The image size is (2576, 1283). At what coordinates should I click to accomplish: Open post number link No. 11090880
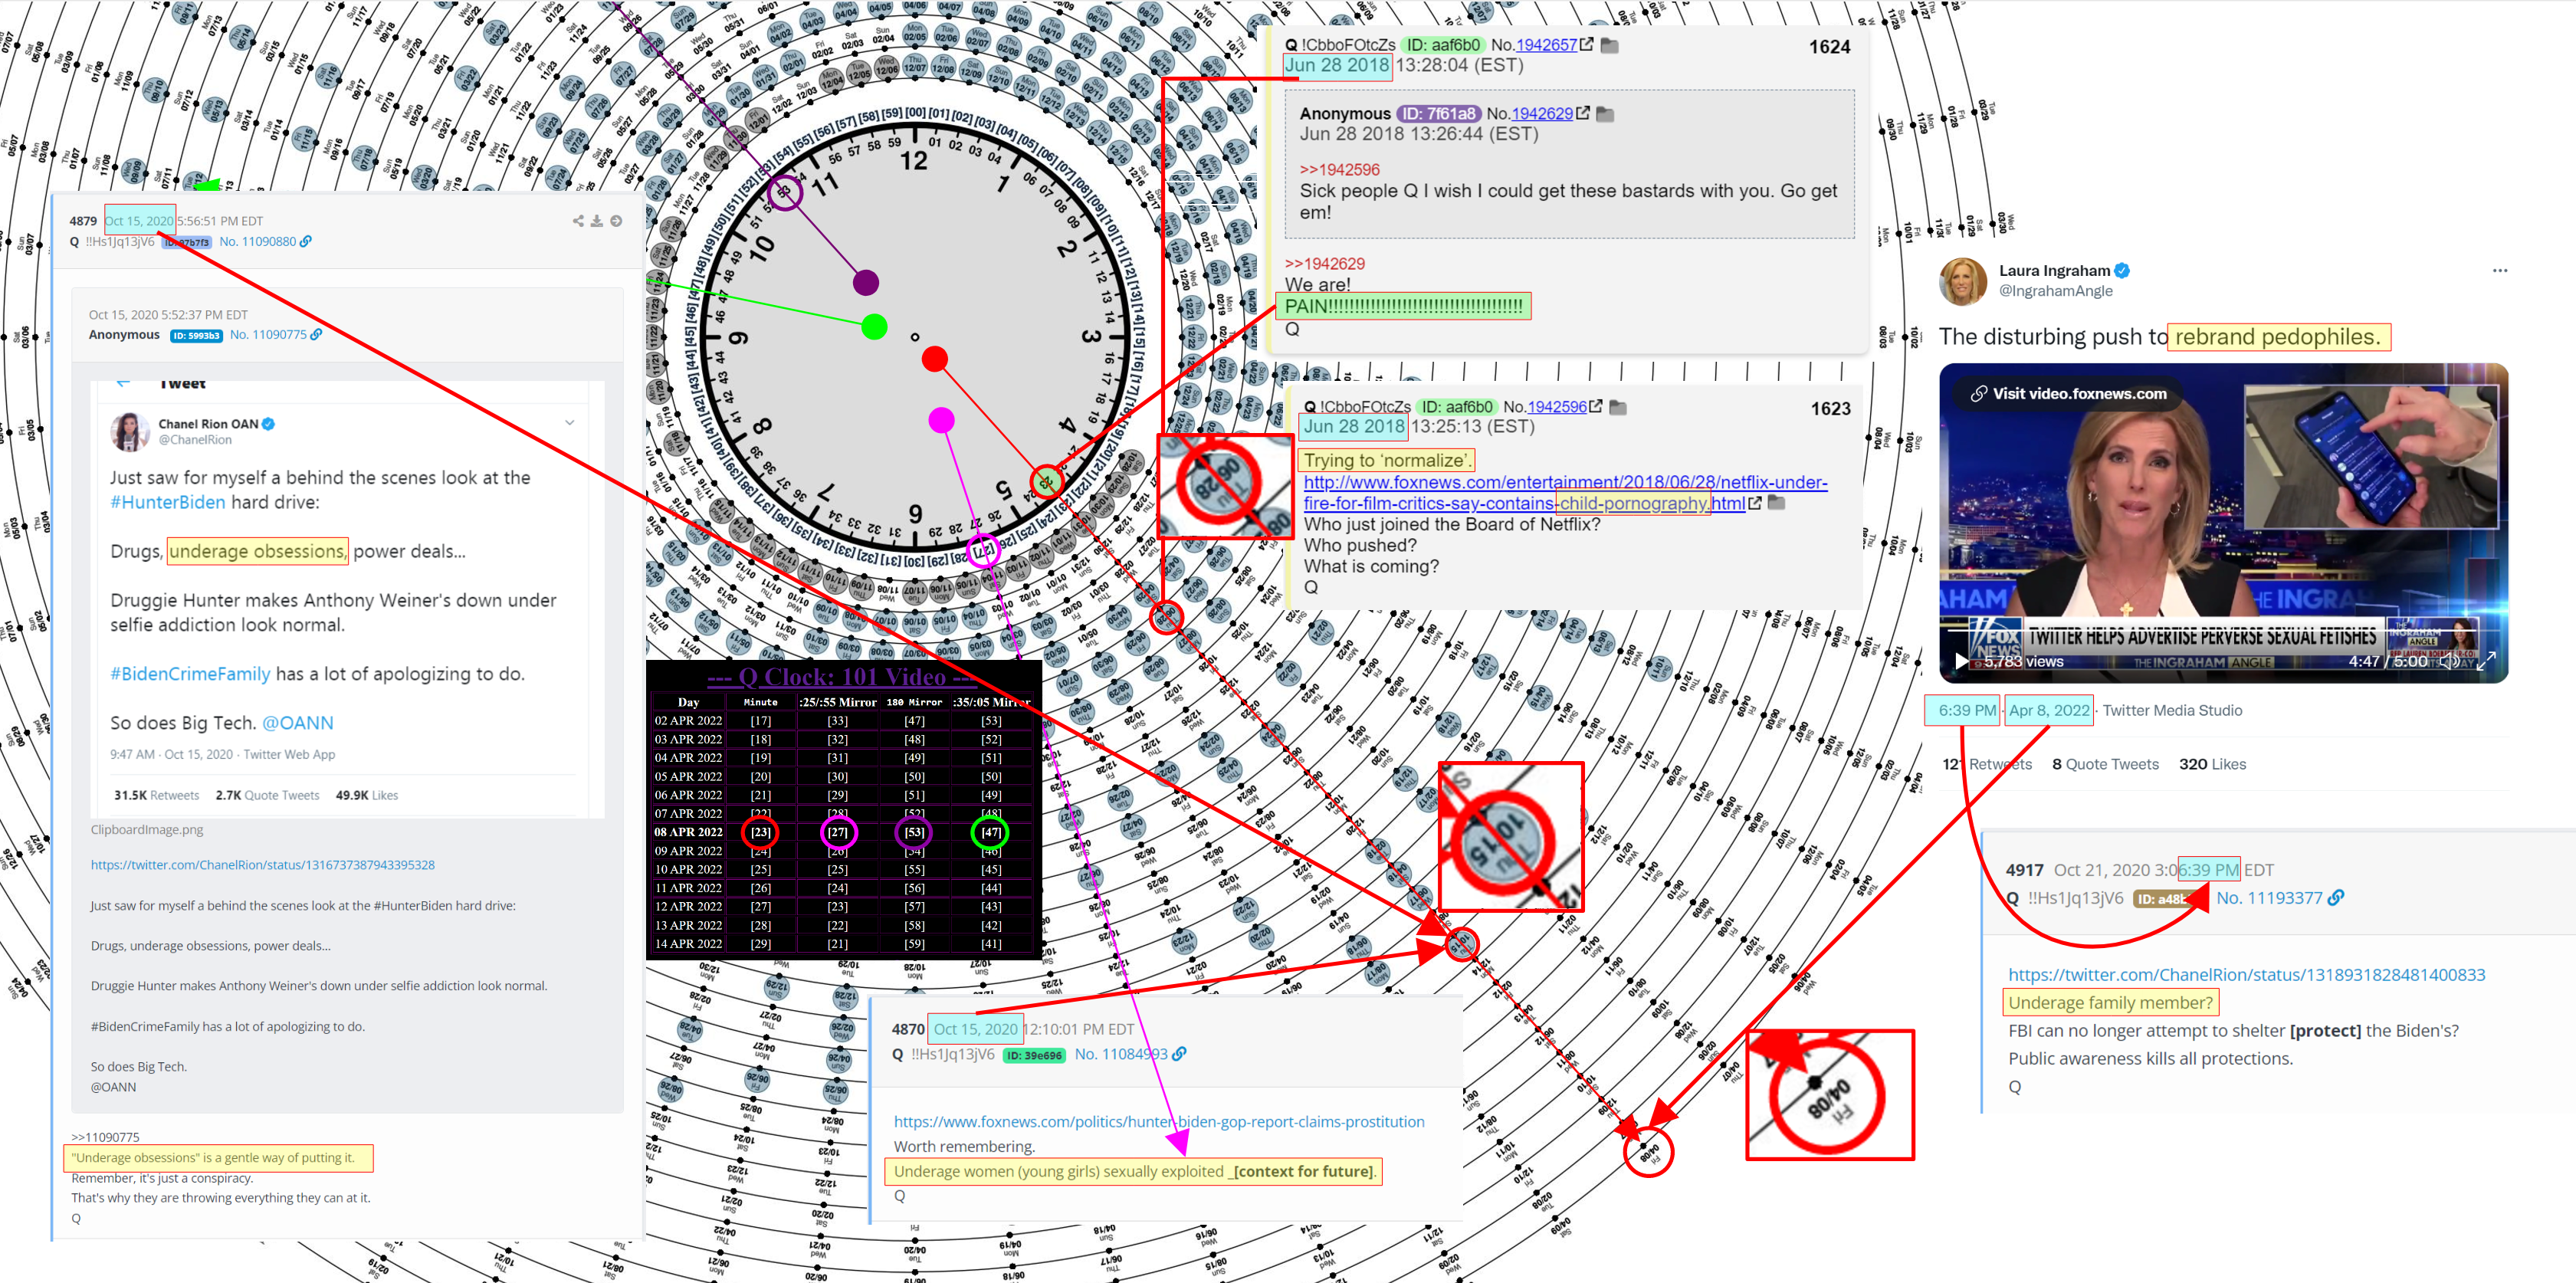pos(258,241)
